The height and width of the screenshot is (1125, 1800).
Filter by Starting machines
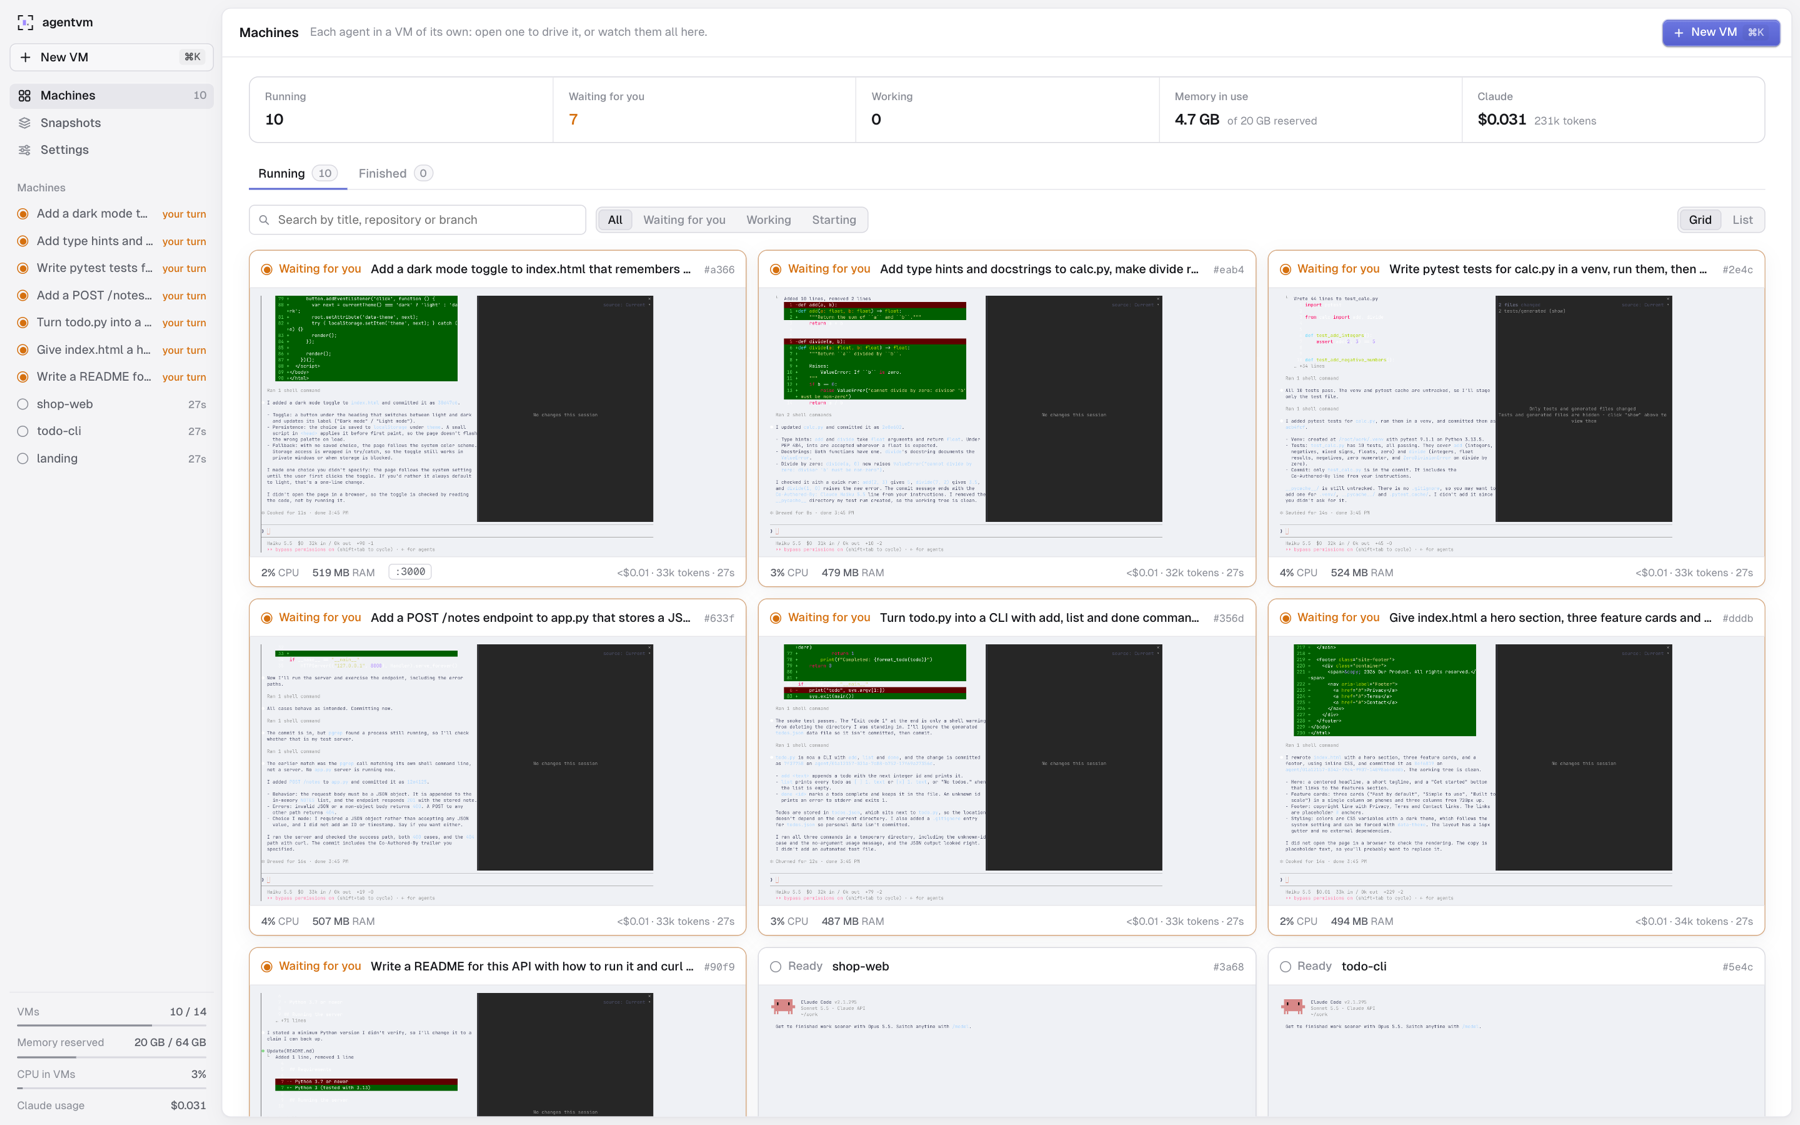coord(834,220)
